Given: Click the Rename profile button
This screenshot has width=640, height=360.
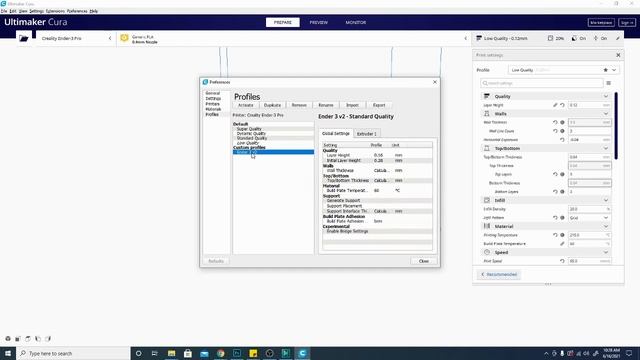Looking at the screenshot, I should pyautogui.click(x=326, y=105).
